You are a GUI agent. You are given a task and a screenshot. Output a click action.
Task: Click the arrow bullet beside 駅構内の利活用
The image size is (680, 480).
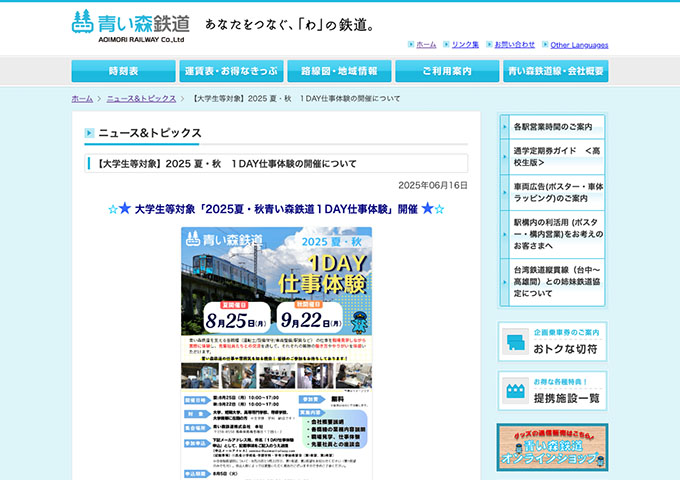pos(505,235)
